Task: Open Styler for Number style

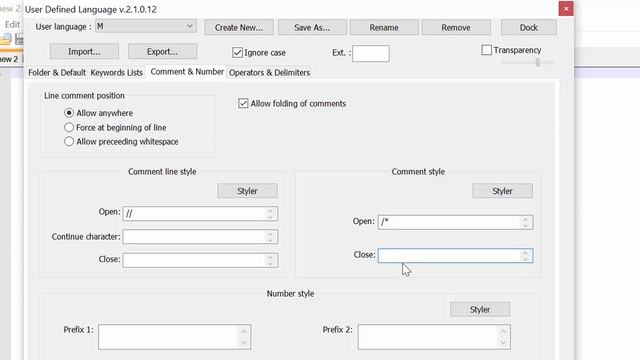Action: click(x=480, y=310)
